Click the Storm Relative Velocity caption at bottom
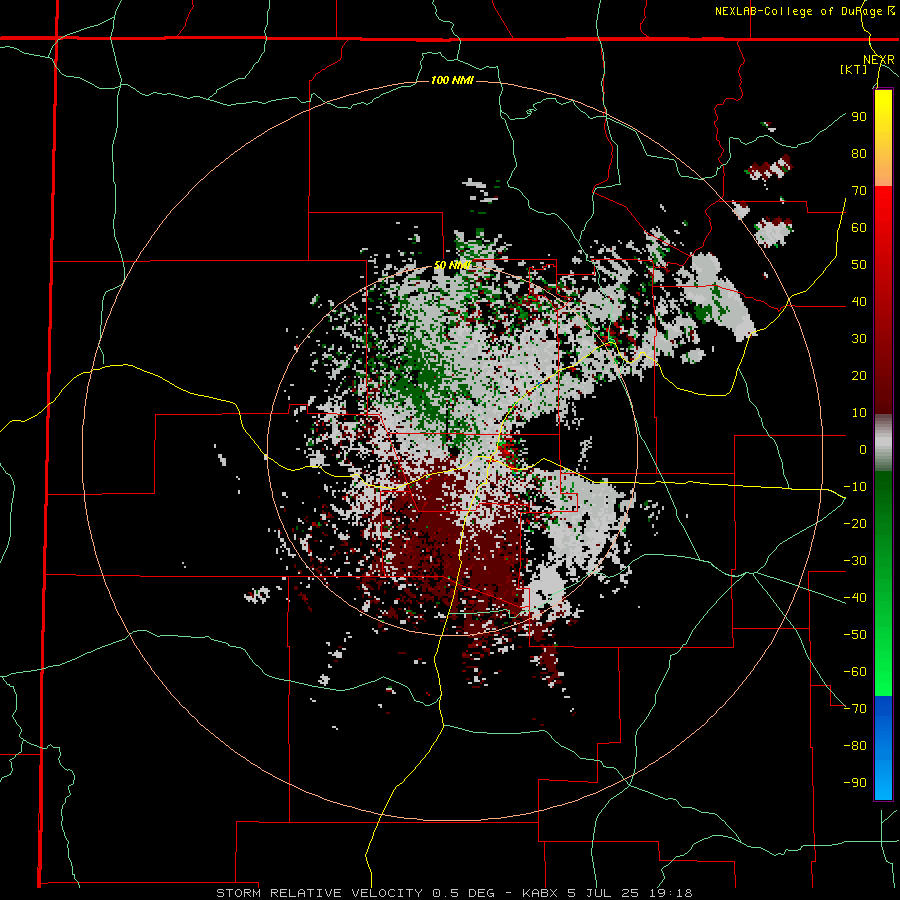 tap(454, 893)
